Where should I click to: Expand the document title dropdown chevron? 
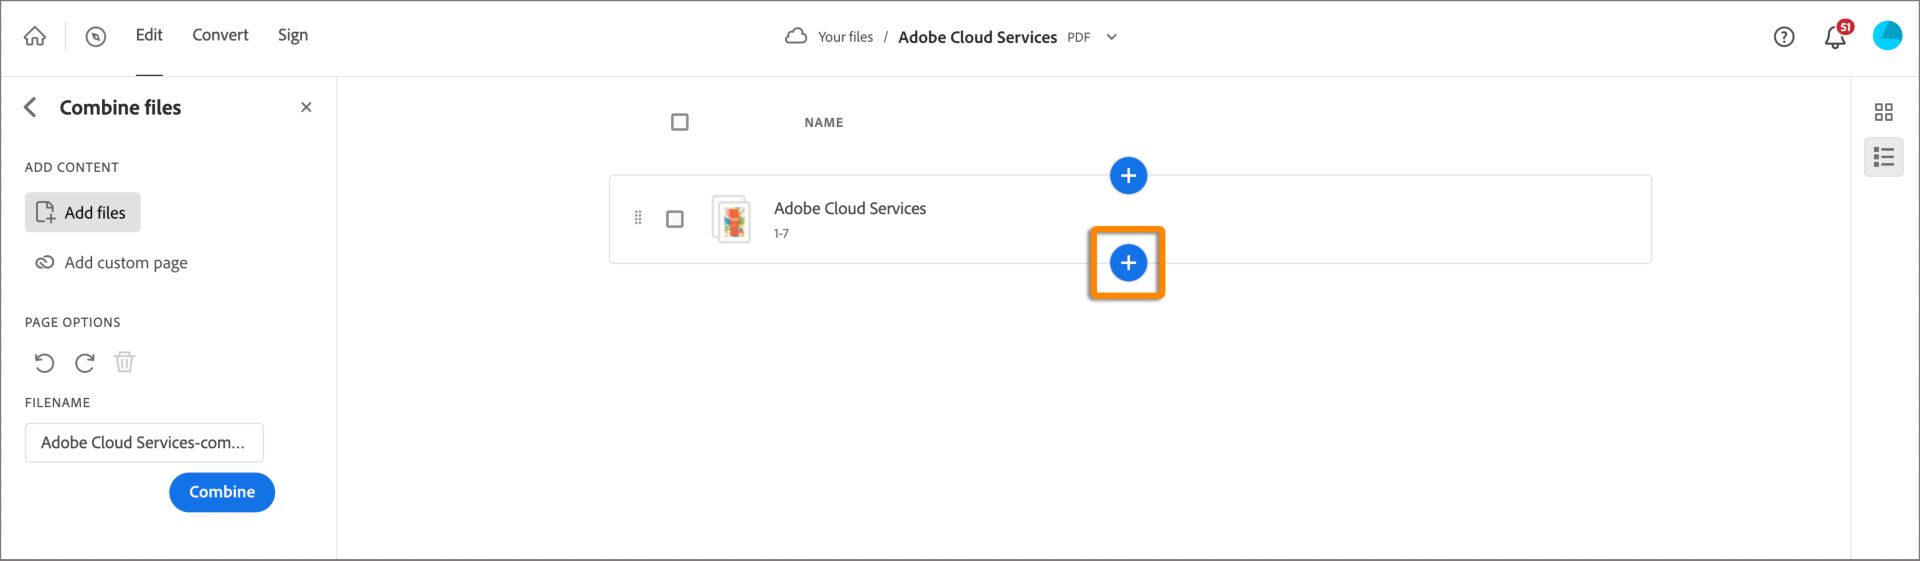(x=1111, y=37)
